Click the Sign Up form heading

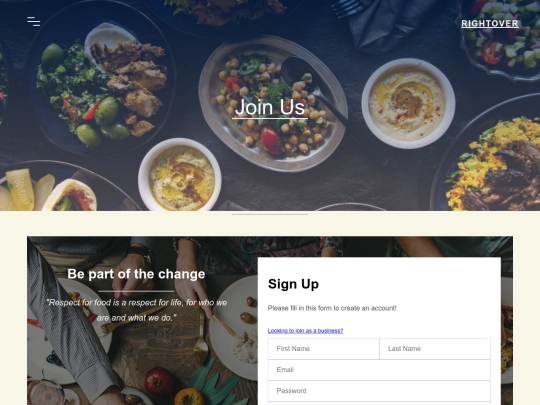[293, 284]
